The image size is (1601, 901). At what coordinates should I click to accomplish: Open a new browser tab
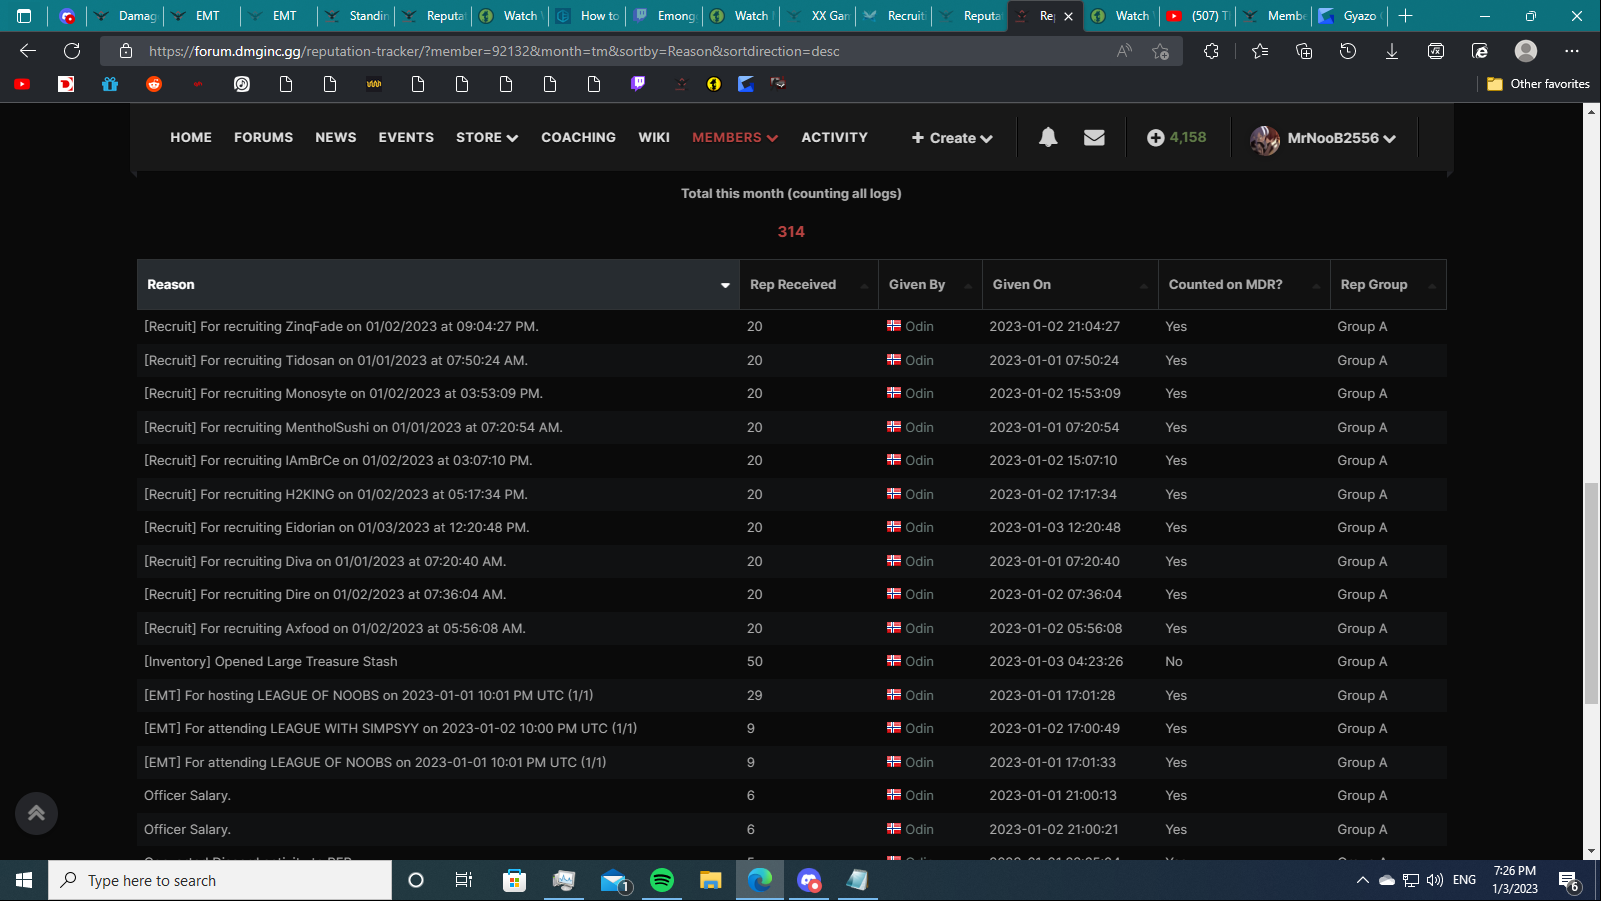coord(1405,16)
